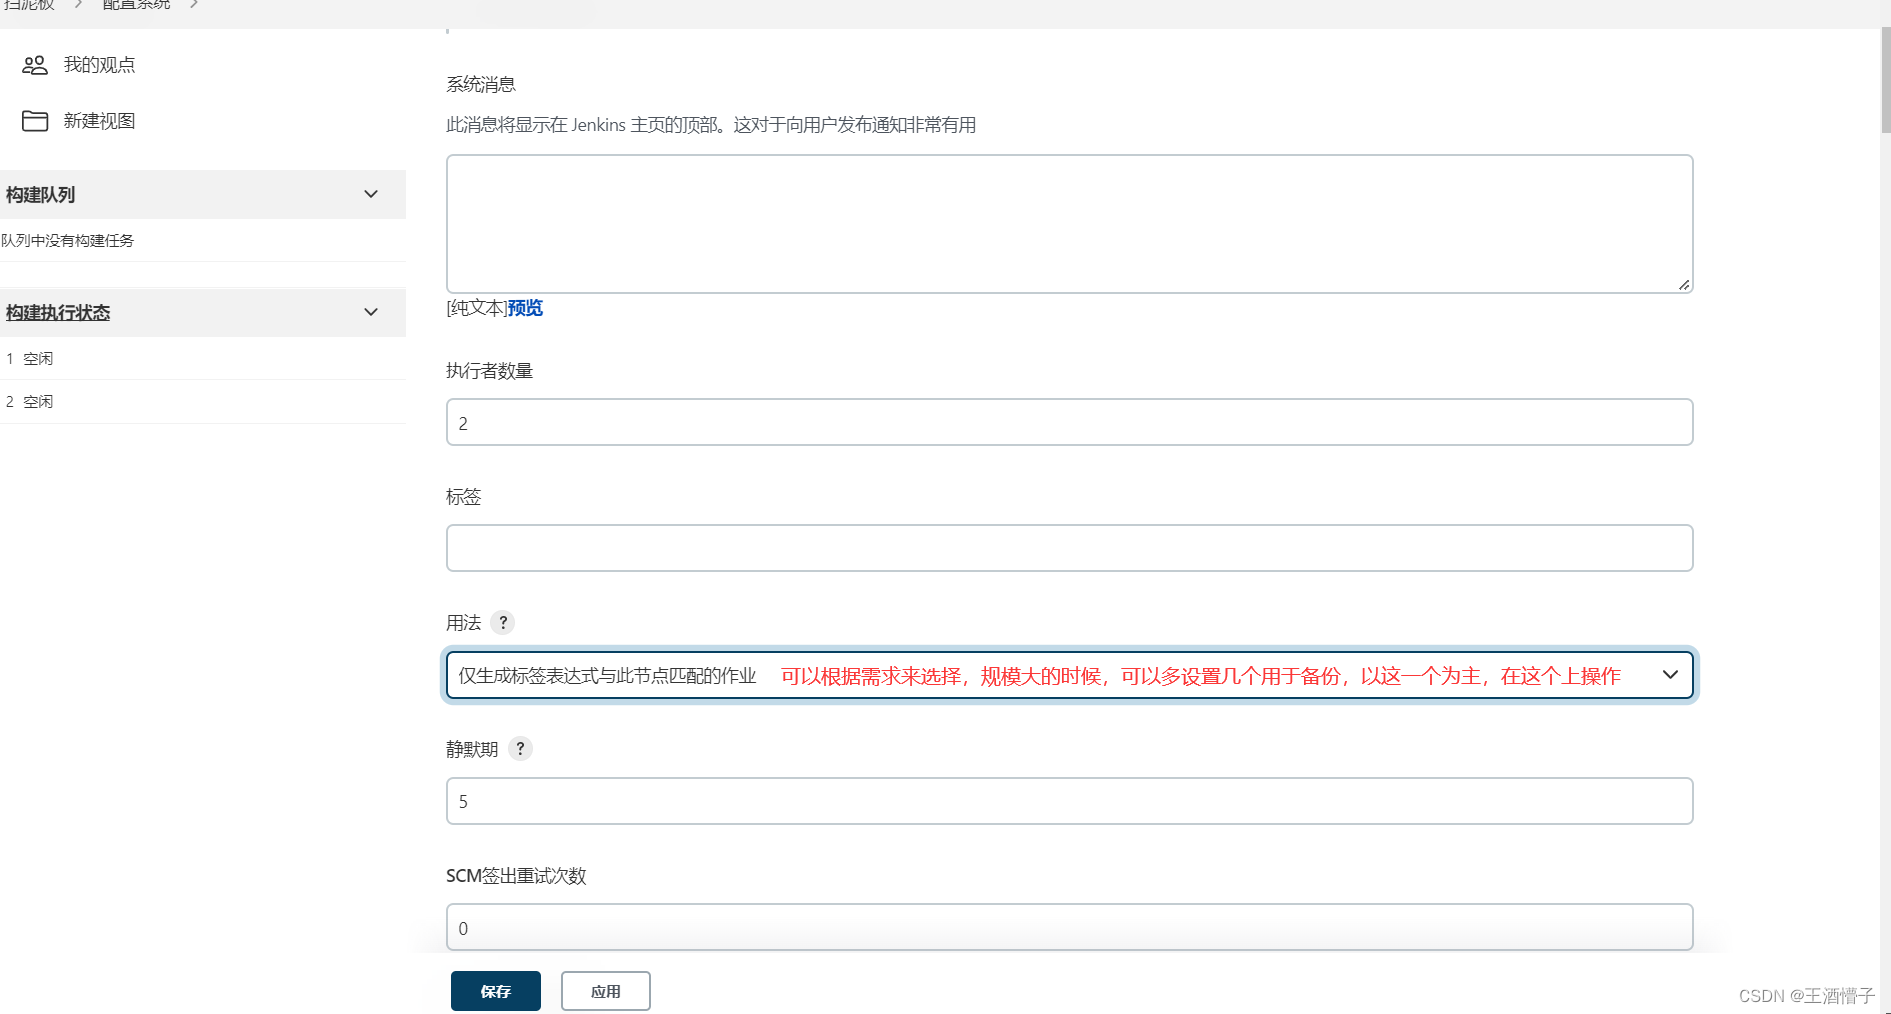
Task: Collapse the 构建执行状态 panel chevron
Action: tap(371, 312)
